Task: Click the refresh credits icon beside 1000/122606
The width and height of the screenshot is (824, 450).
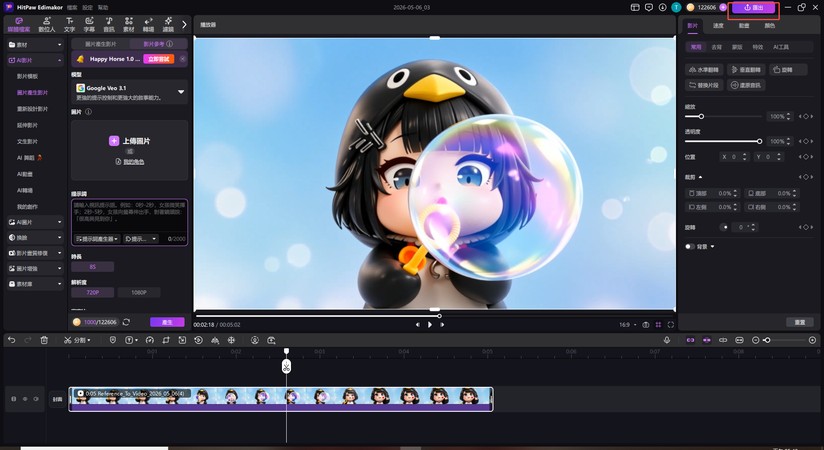Action: click(126, 322)
